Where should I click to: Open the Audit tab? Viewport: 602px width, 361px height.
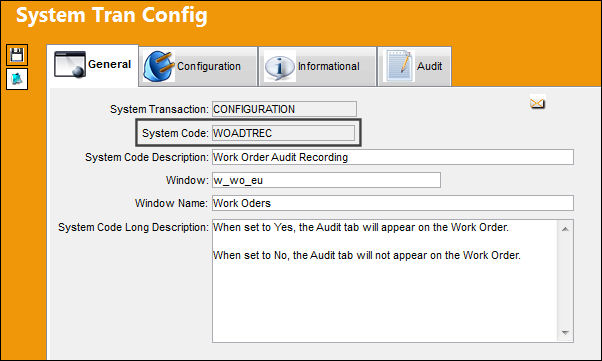pos(415,66)
